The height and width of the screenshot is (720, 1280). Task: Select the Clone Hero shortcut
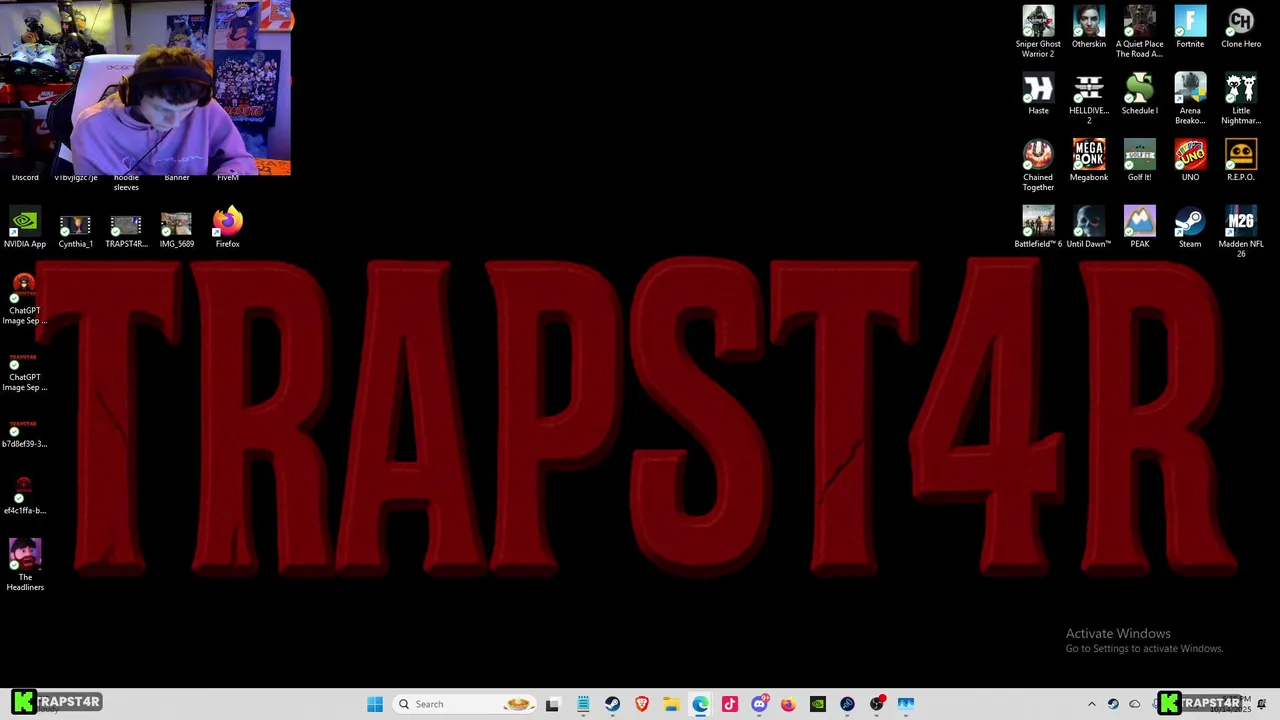pos(1241,27)
